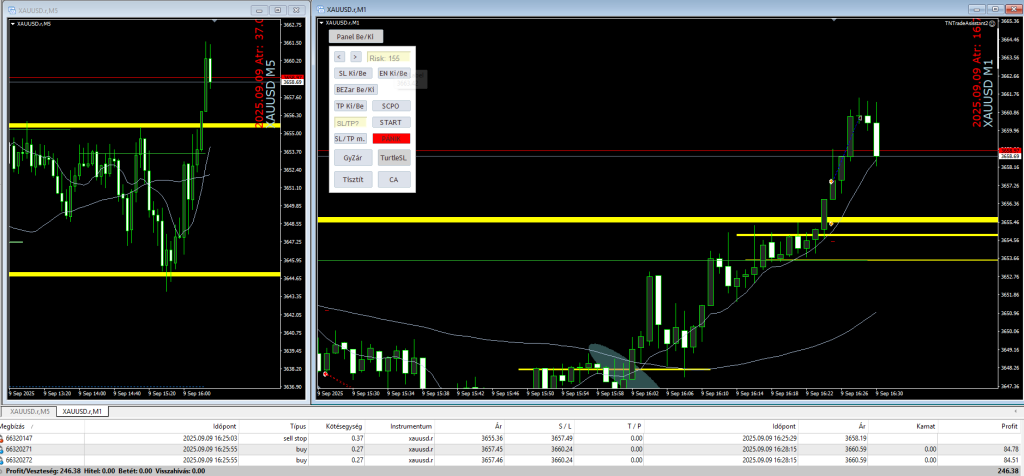Select the XAUUSD.r,M1 chart tab
This screenshot has width=1024, height=476.
pos(85,411)
